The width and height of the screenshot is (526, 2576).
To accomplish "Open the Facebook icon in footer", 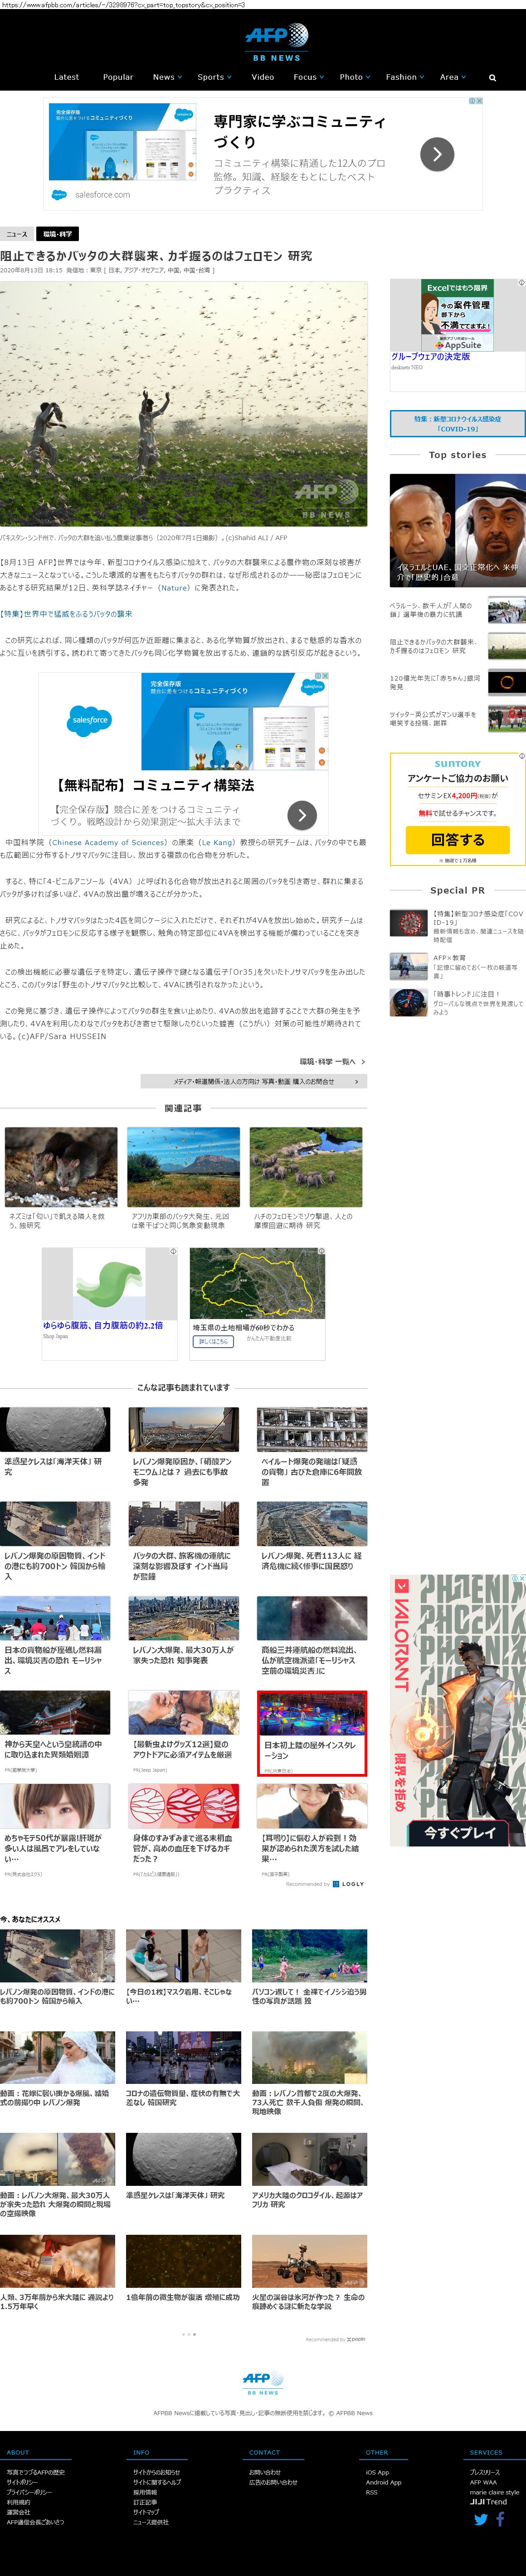I will 501,2519.
